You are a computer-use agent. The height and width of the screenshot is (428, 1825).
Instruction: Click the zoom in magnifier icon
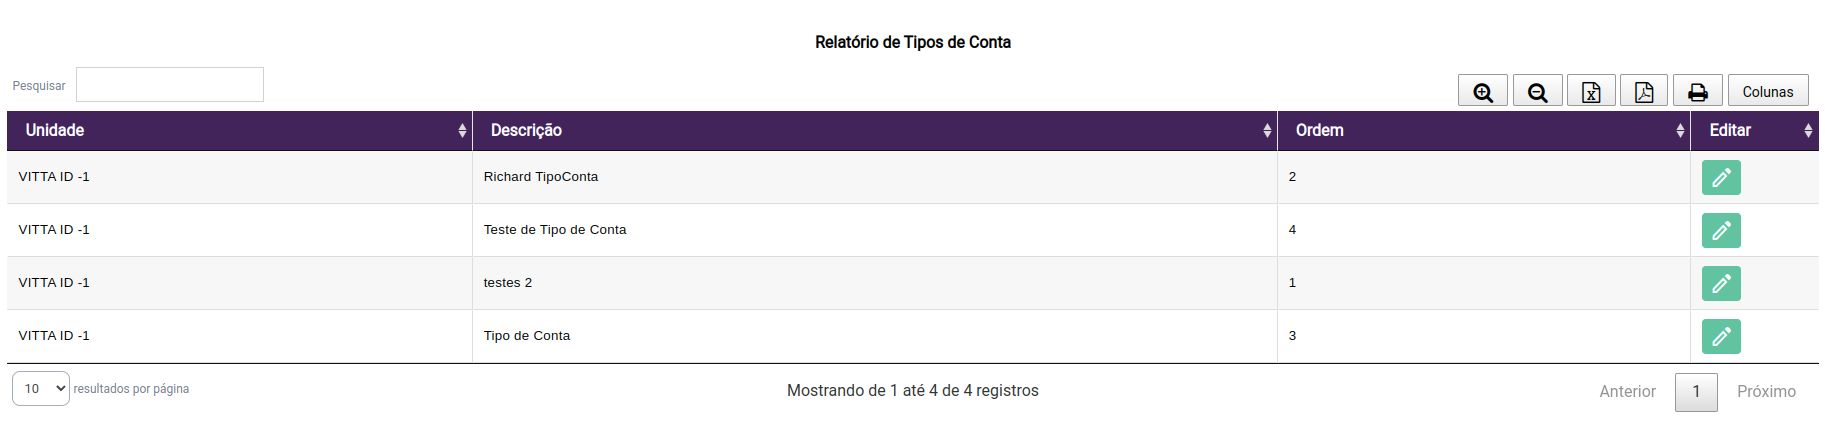[x=1482, y=92]
